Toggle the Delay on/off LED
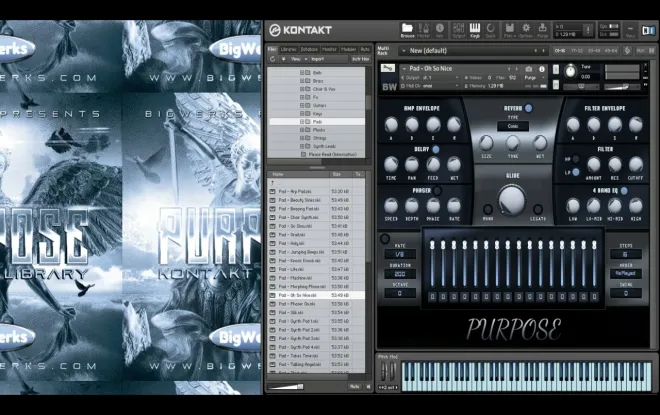 click(x=436, y=149)
